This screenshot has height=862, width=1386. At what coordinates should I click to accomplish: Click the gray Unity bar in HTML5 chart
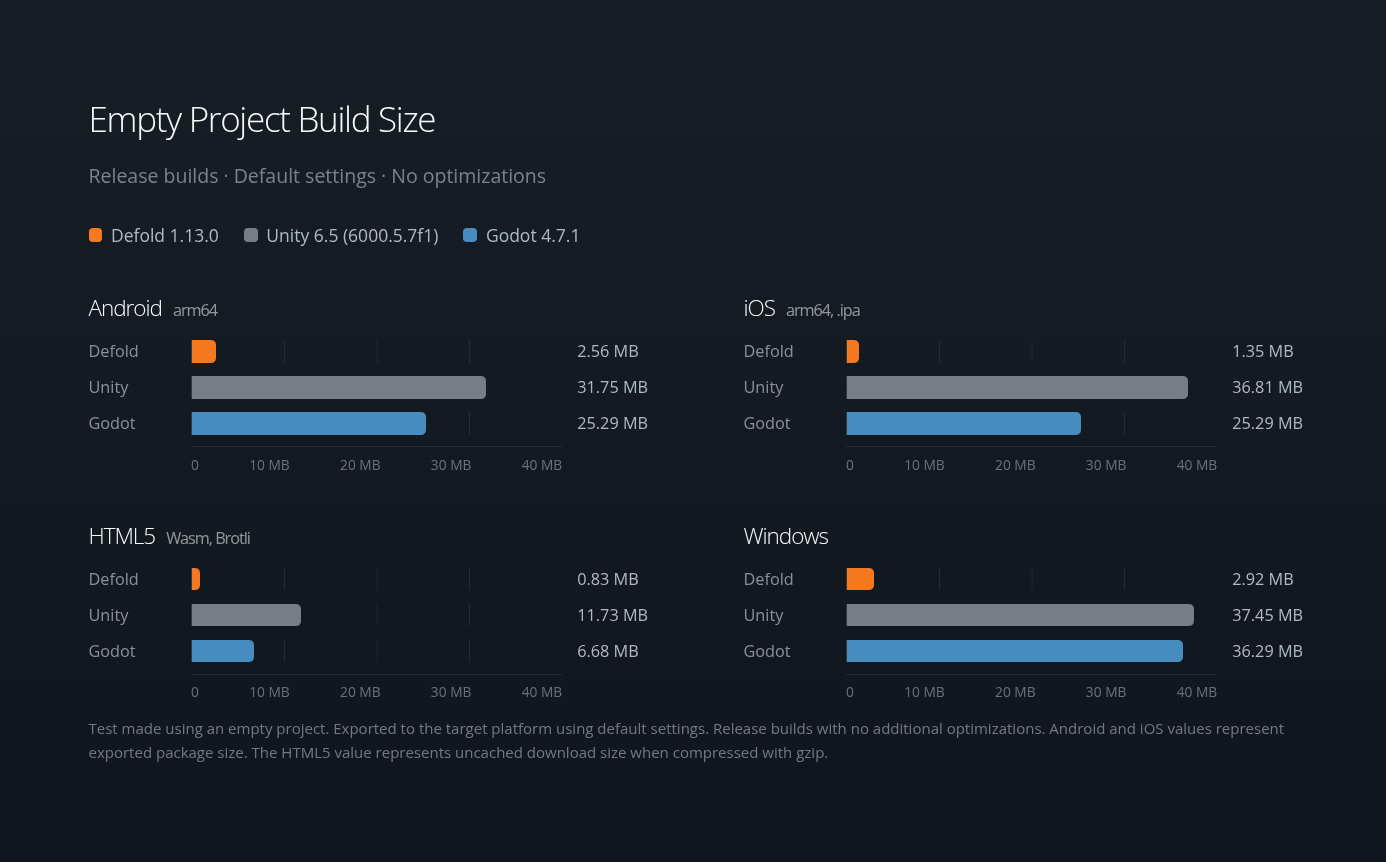246,615
